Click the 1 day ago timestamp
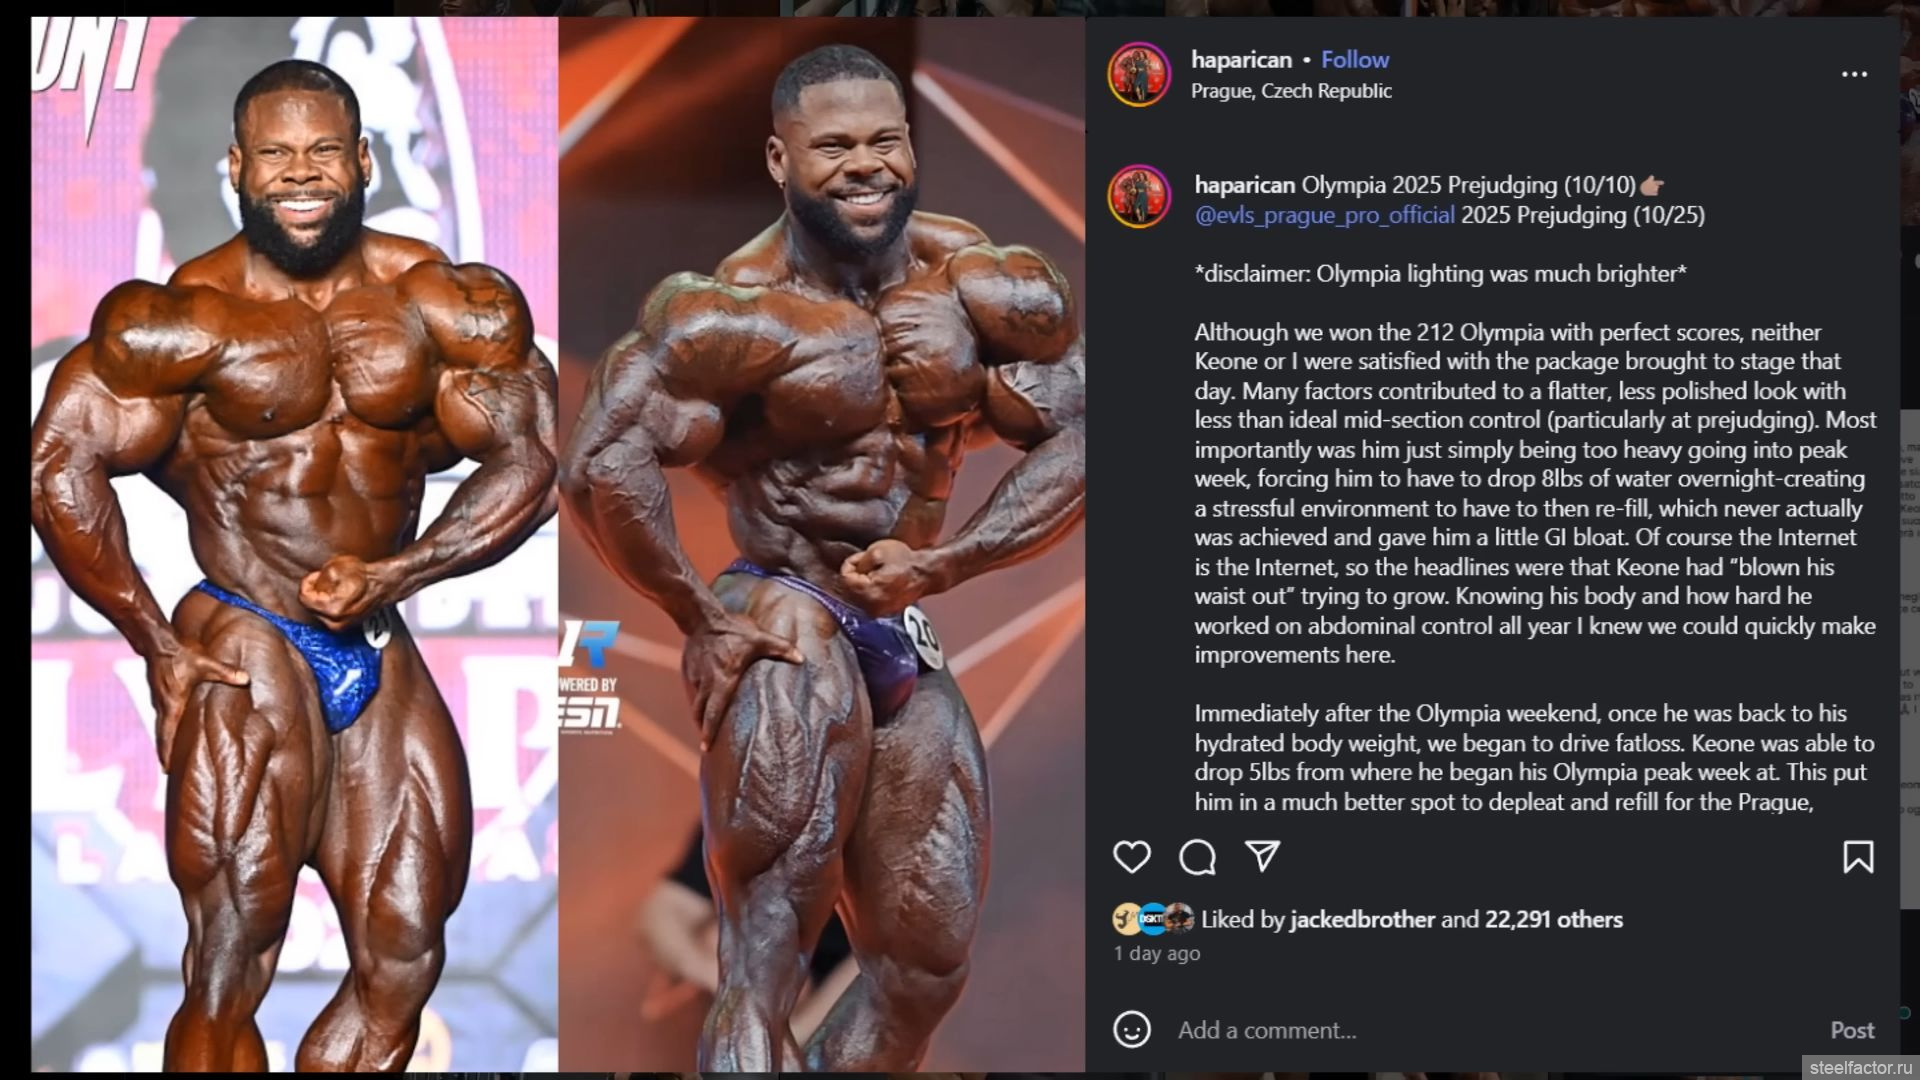Screen dimensions: 1920x1080 (x=1157, y=954)
